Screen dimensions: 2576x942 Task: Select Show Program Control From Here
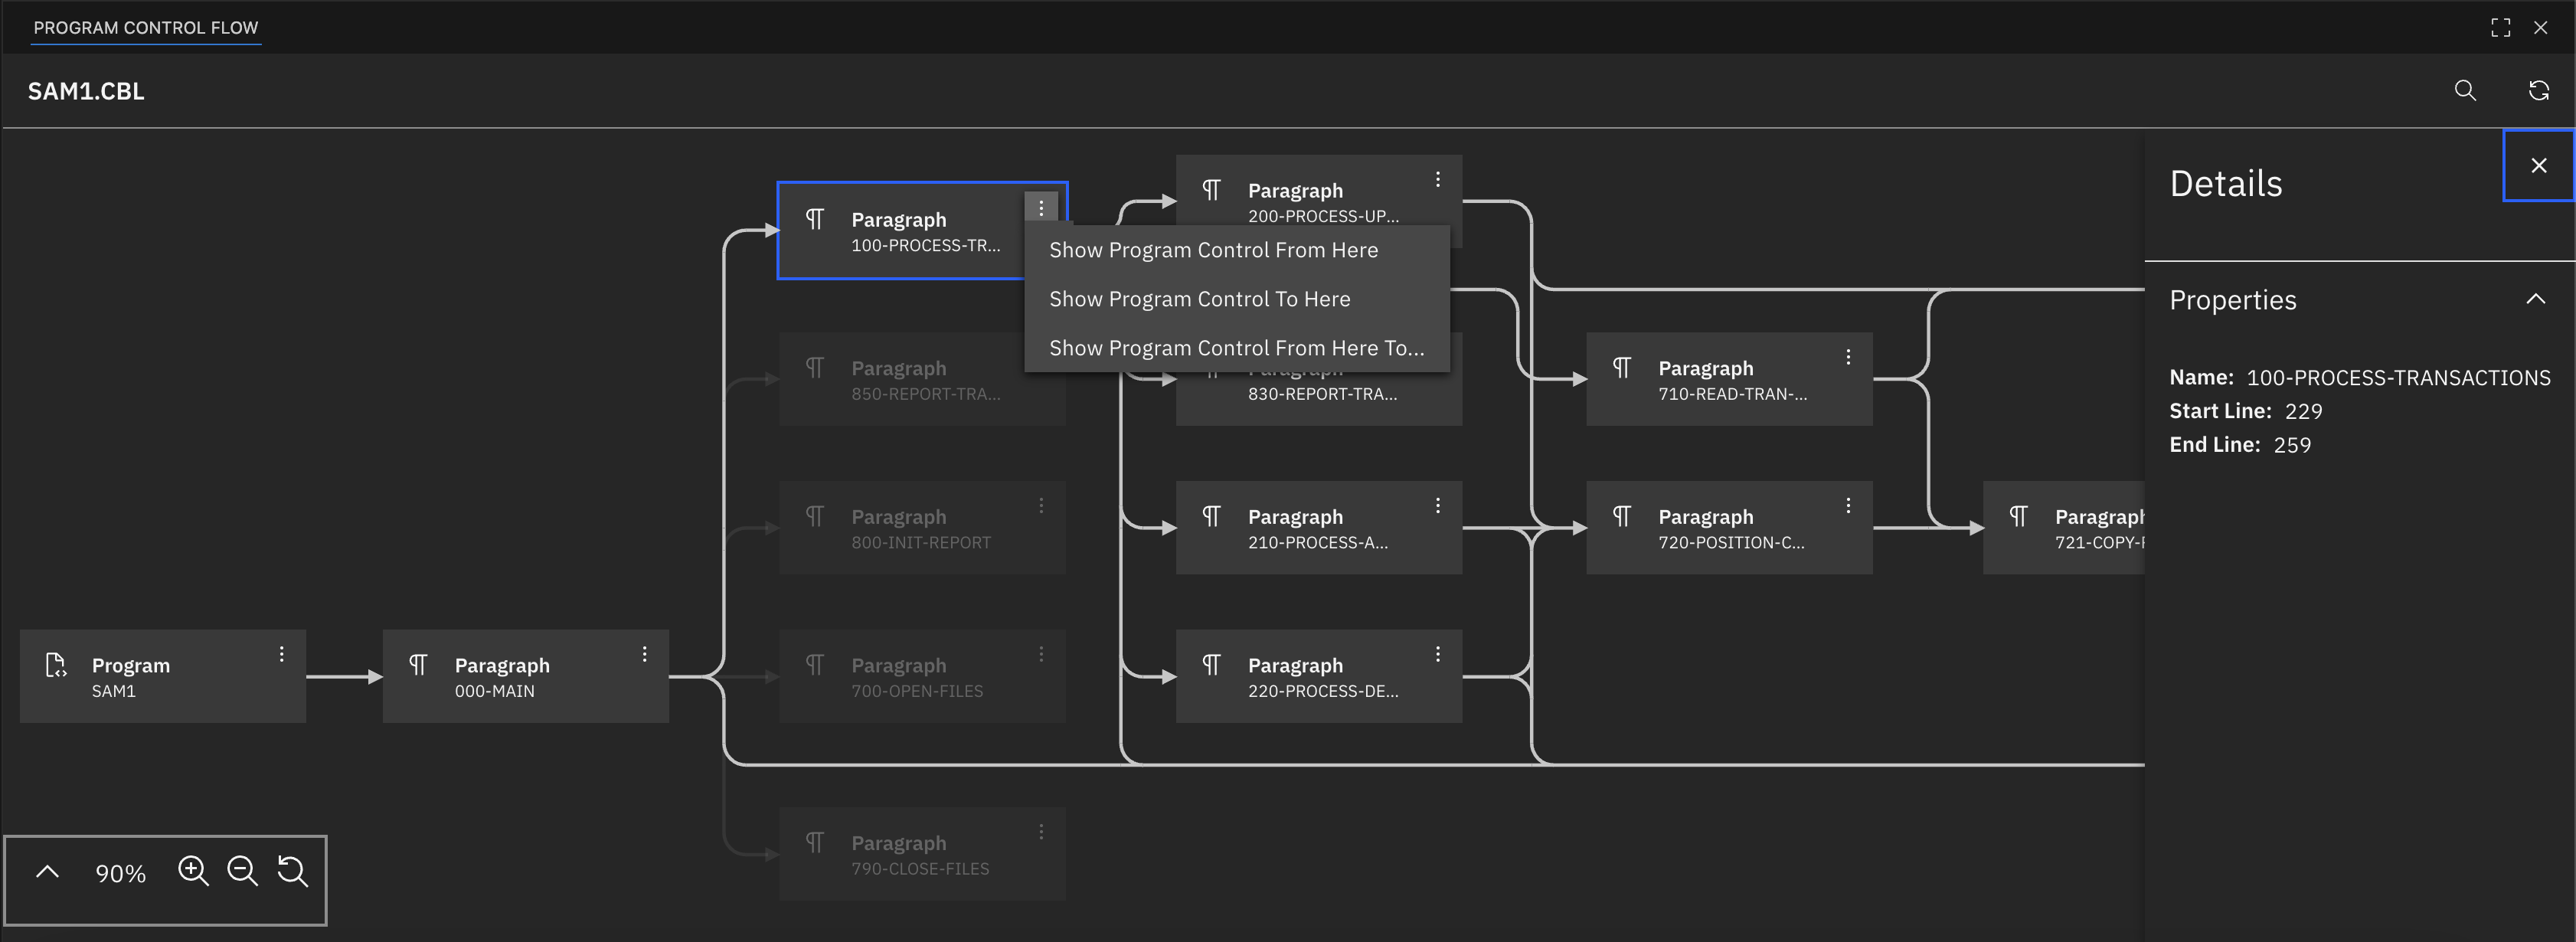point(1212,250)
